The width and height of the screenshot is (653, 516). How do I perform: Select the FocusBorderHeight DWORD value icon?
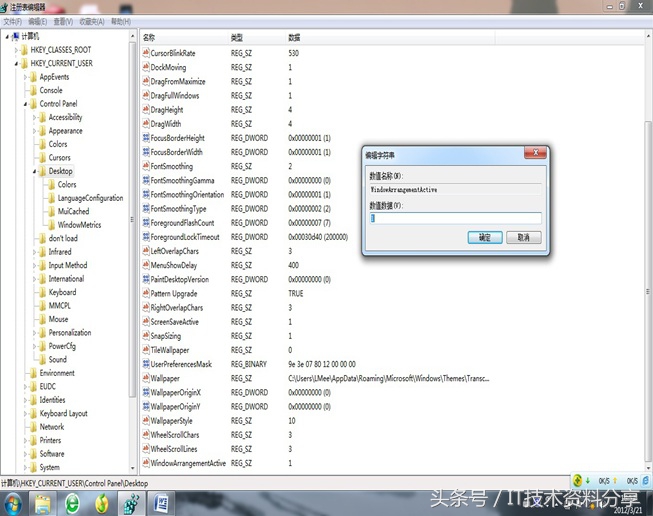145,138
